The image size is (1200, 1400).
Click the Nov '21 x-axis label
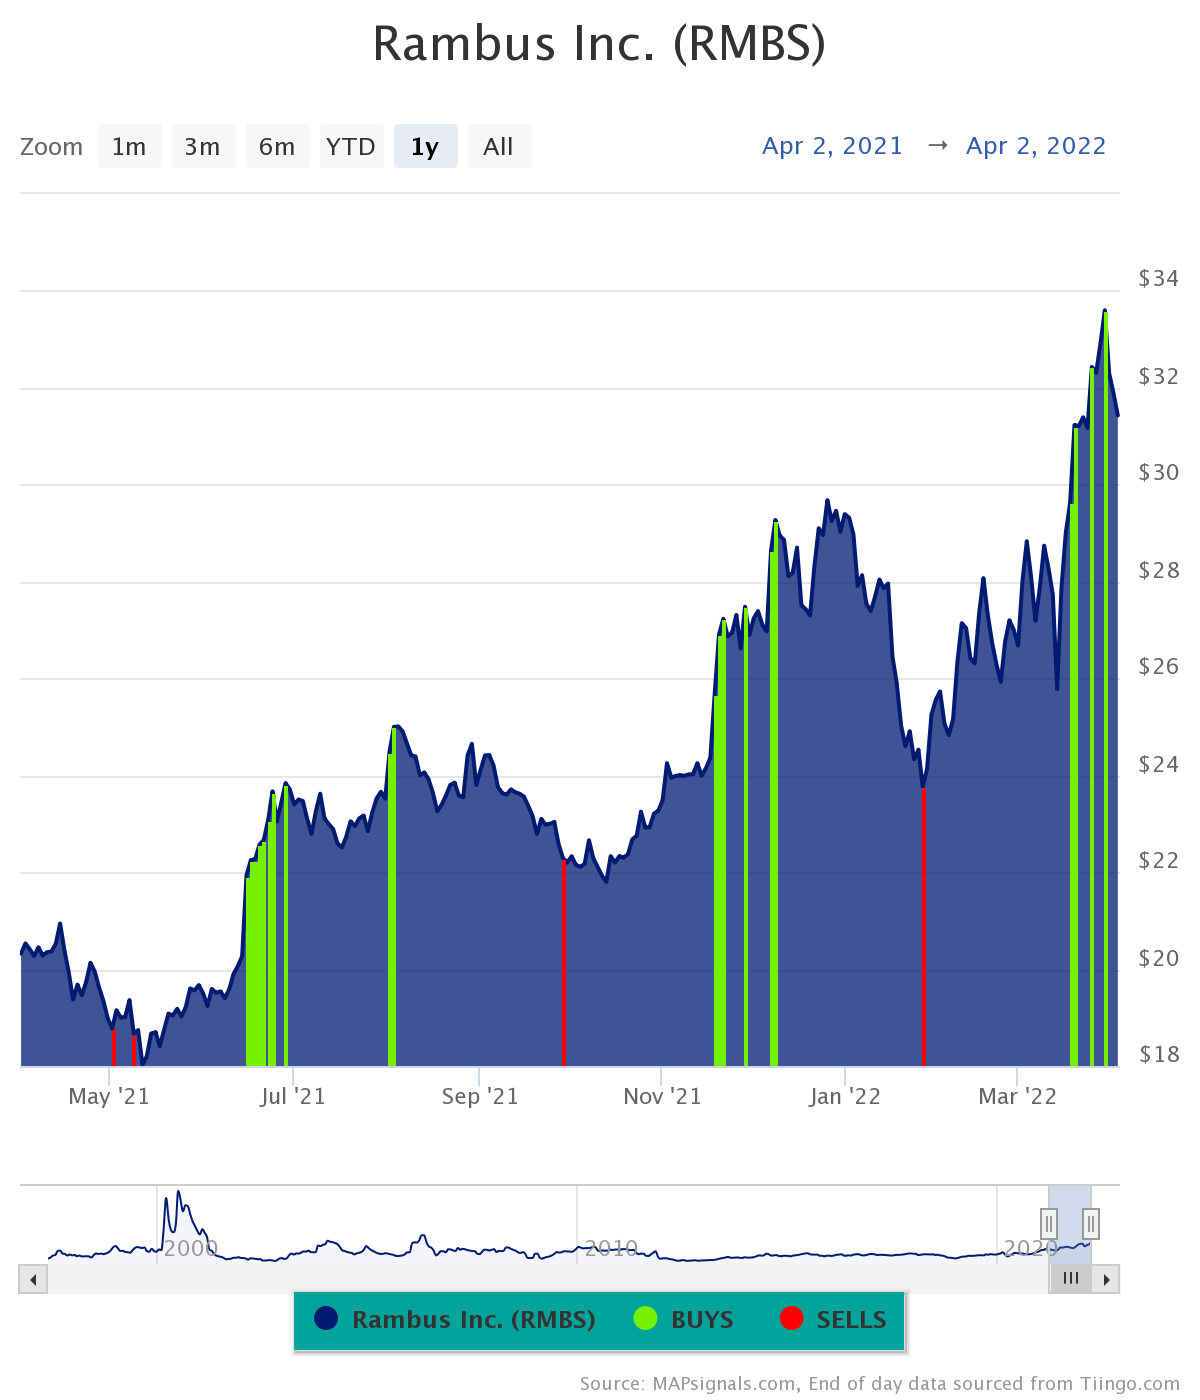[662, 1096]
